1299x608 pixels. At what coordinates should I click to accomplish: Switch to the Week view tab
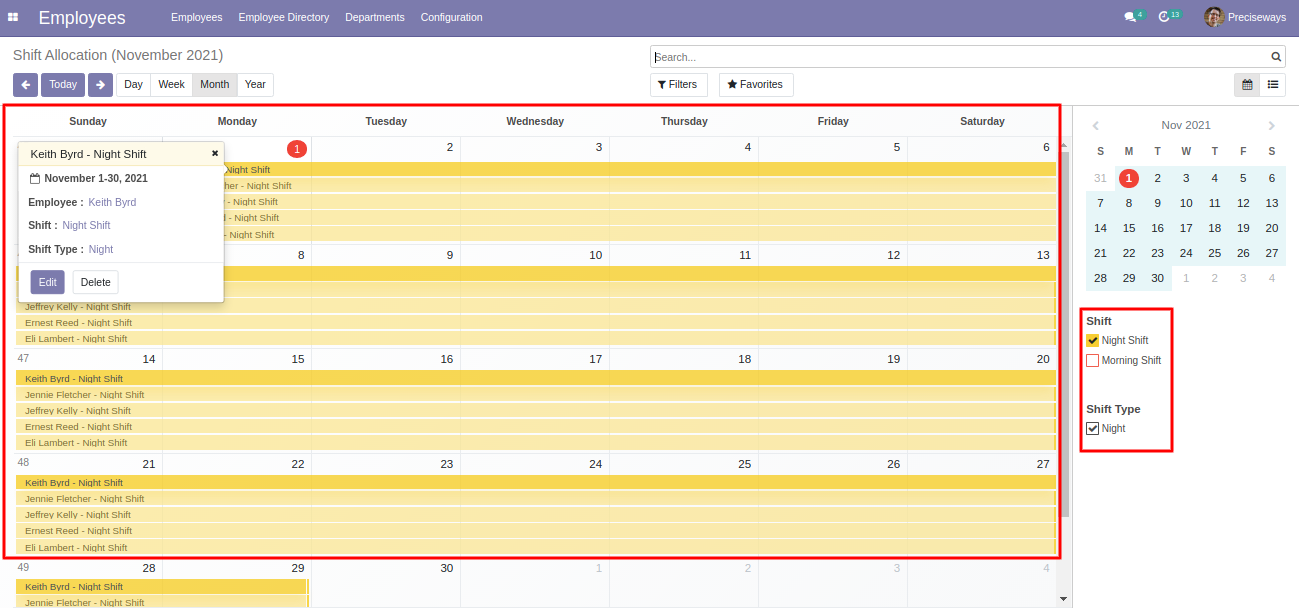click(171, 85)
